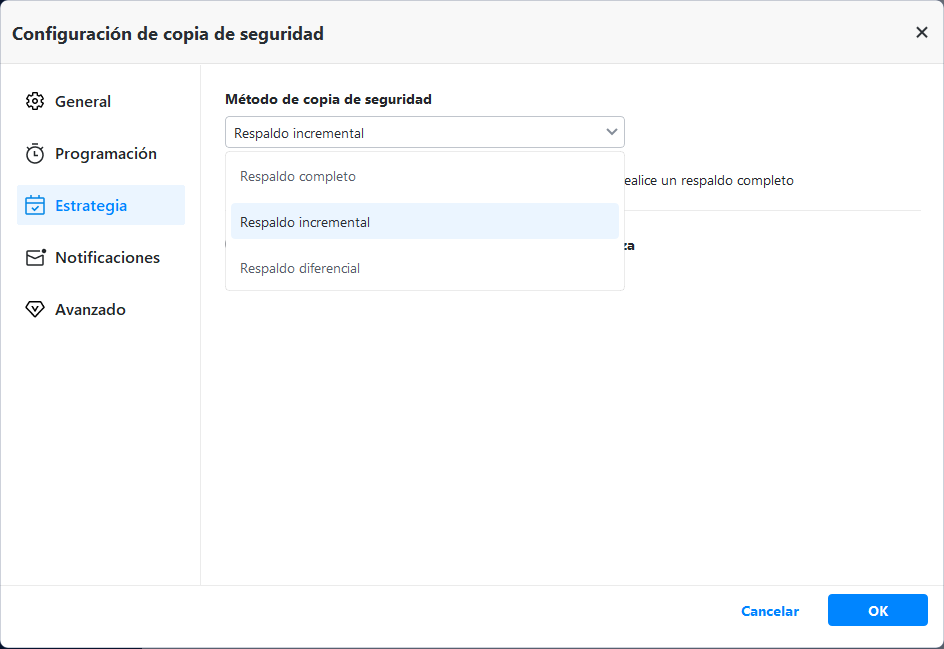Click the stopwatch icon for Programación

coord(35,154)
